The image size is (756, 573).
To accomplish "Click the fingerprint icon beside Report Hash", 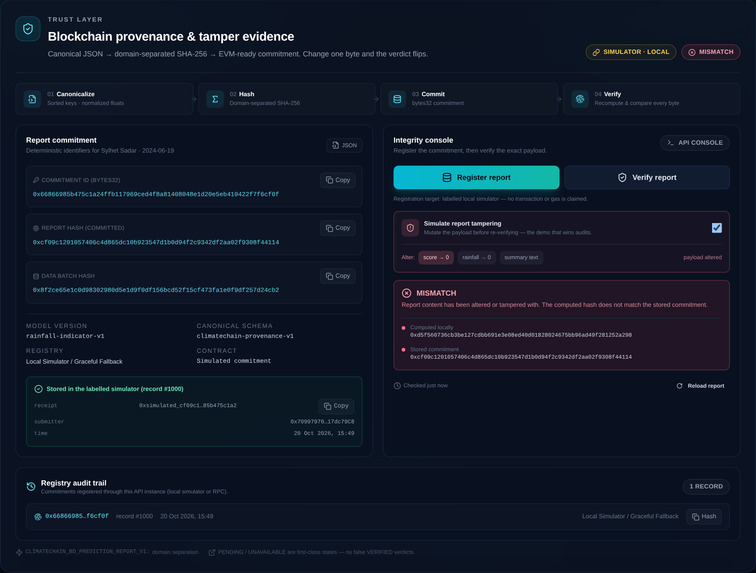I will coord(36,228).
